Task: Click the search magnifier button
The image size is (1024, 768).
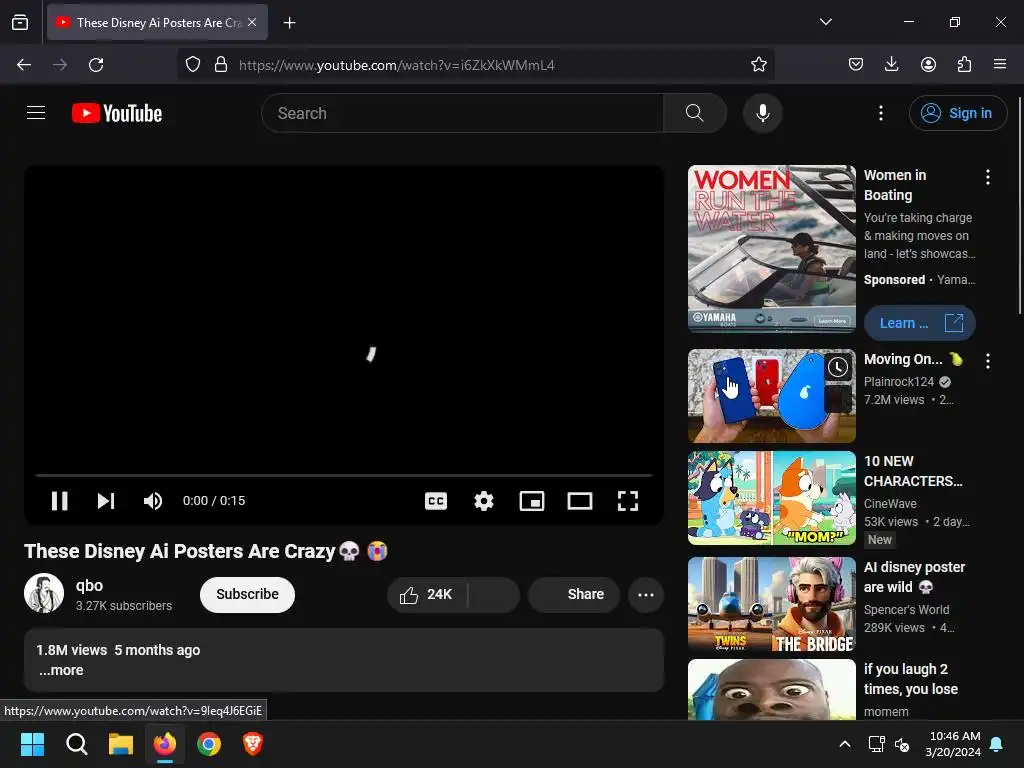Action: coord(695,113)
